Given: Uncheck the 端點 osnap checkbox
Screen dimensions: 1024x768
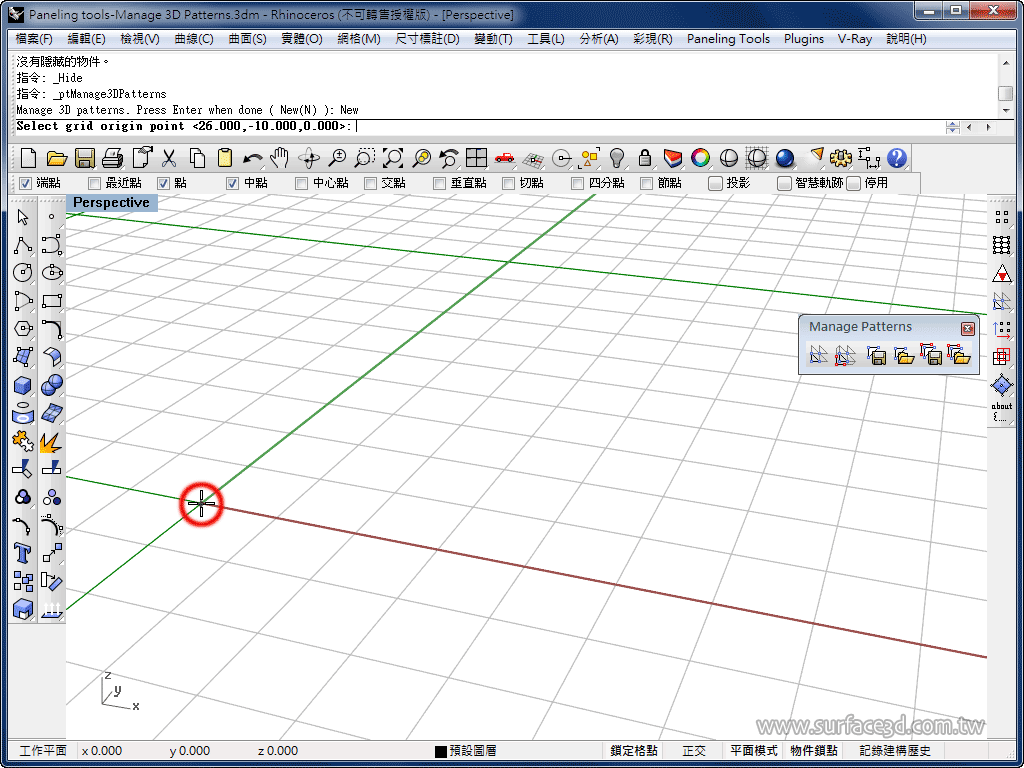Looking at the screenshot, I should click(25, 184).
